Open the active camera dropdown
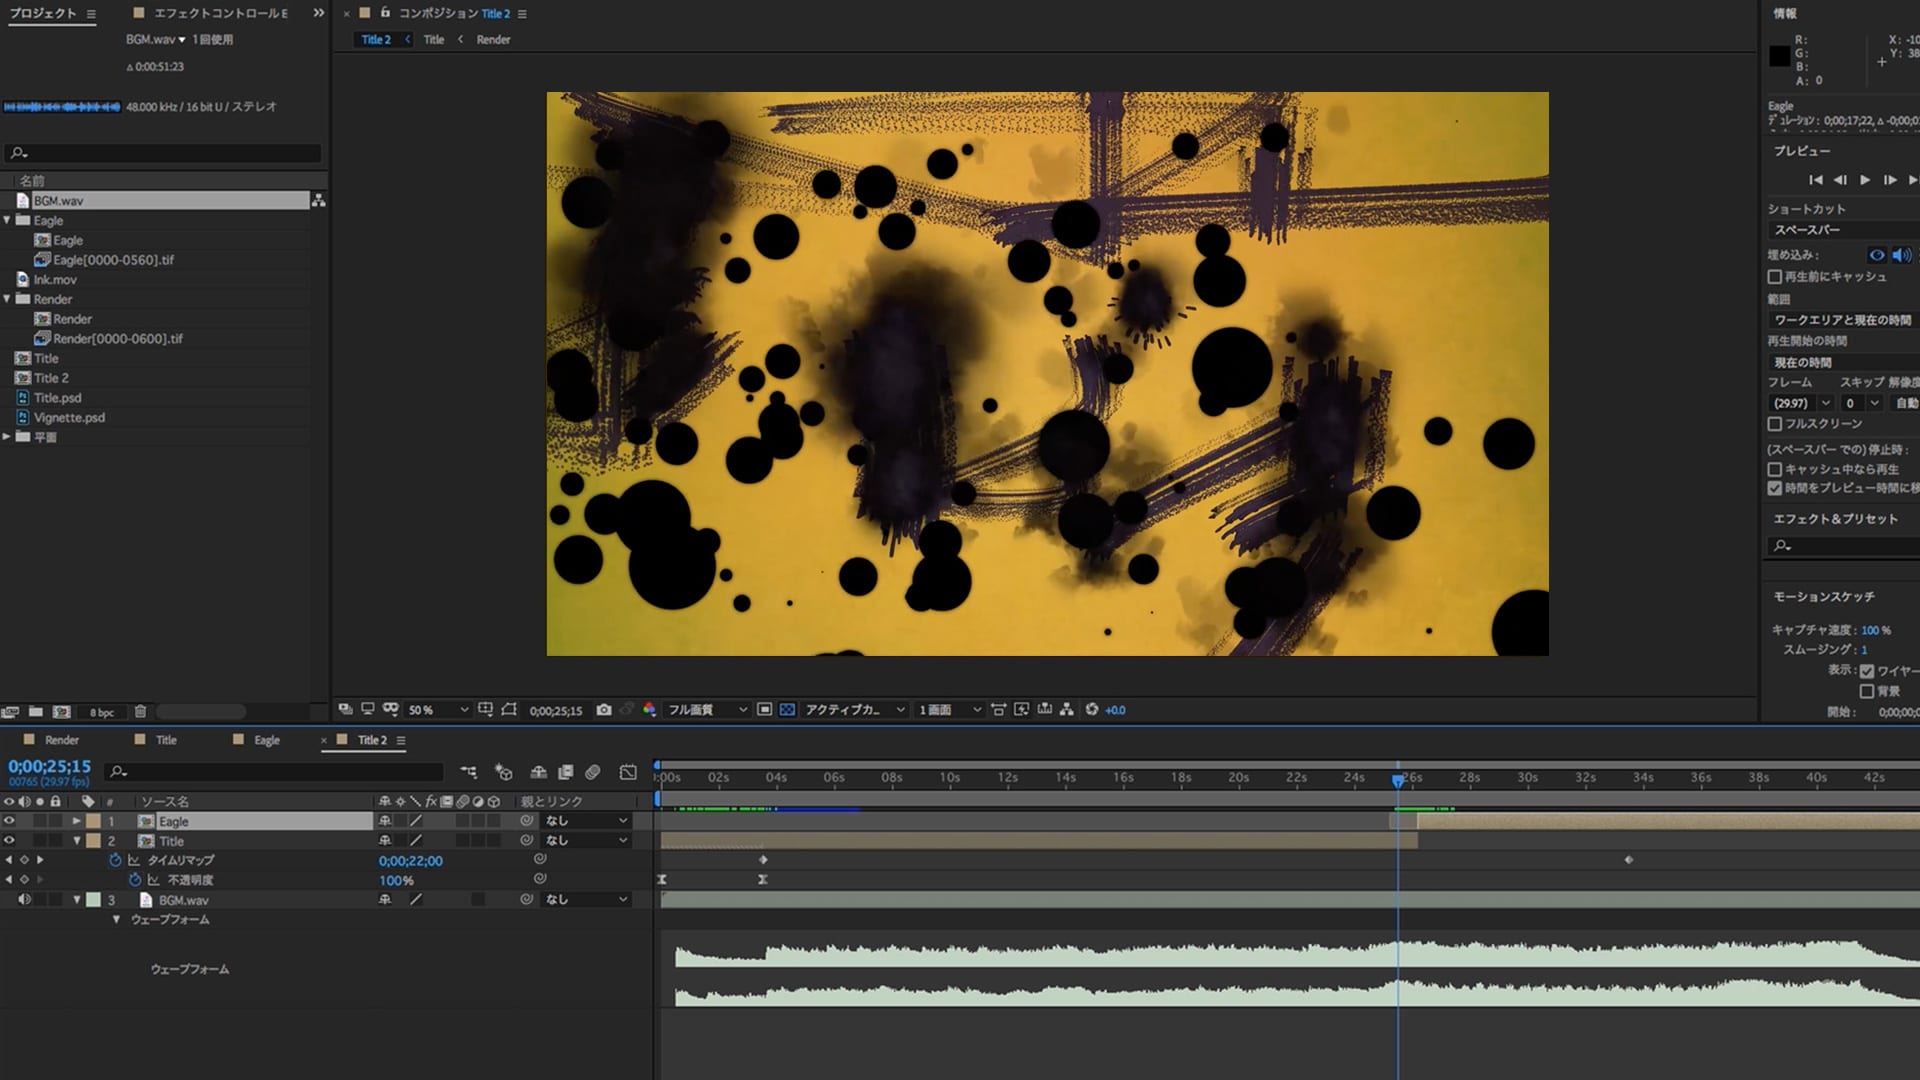 click(855, 710)
